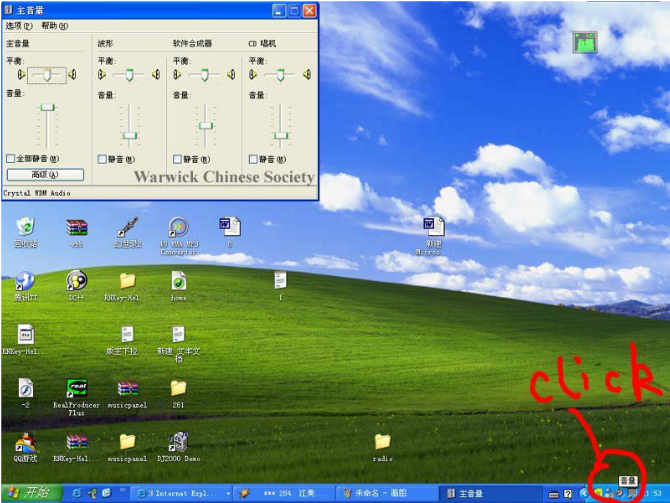Click the 主音量 master balance slider thumb
Image resolution: width=670 pixels, height=503 pixels.
click(47, 75)
